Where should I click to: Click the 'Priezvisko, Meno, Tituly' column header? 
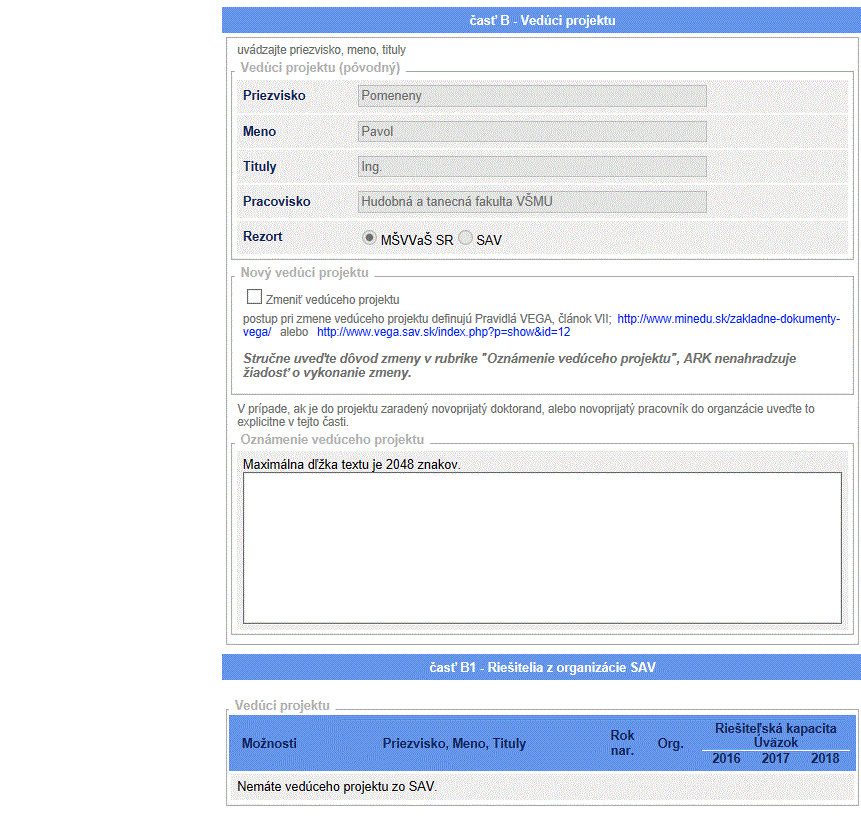[454, 744]
